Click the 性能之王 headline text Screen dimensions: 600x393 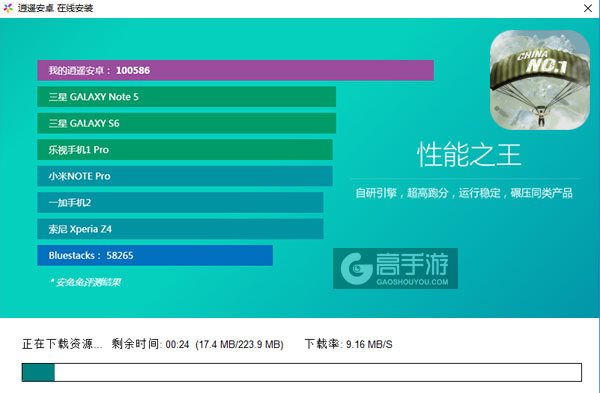coord(469,155)
